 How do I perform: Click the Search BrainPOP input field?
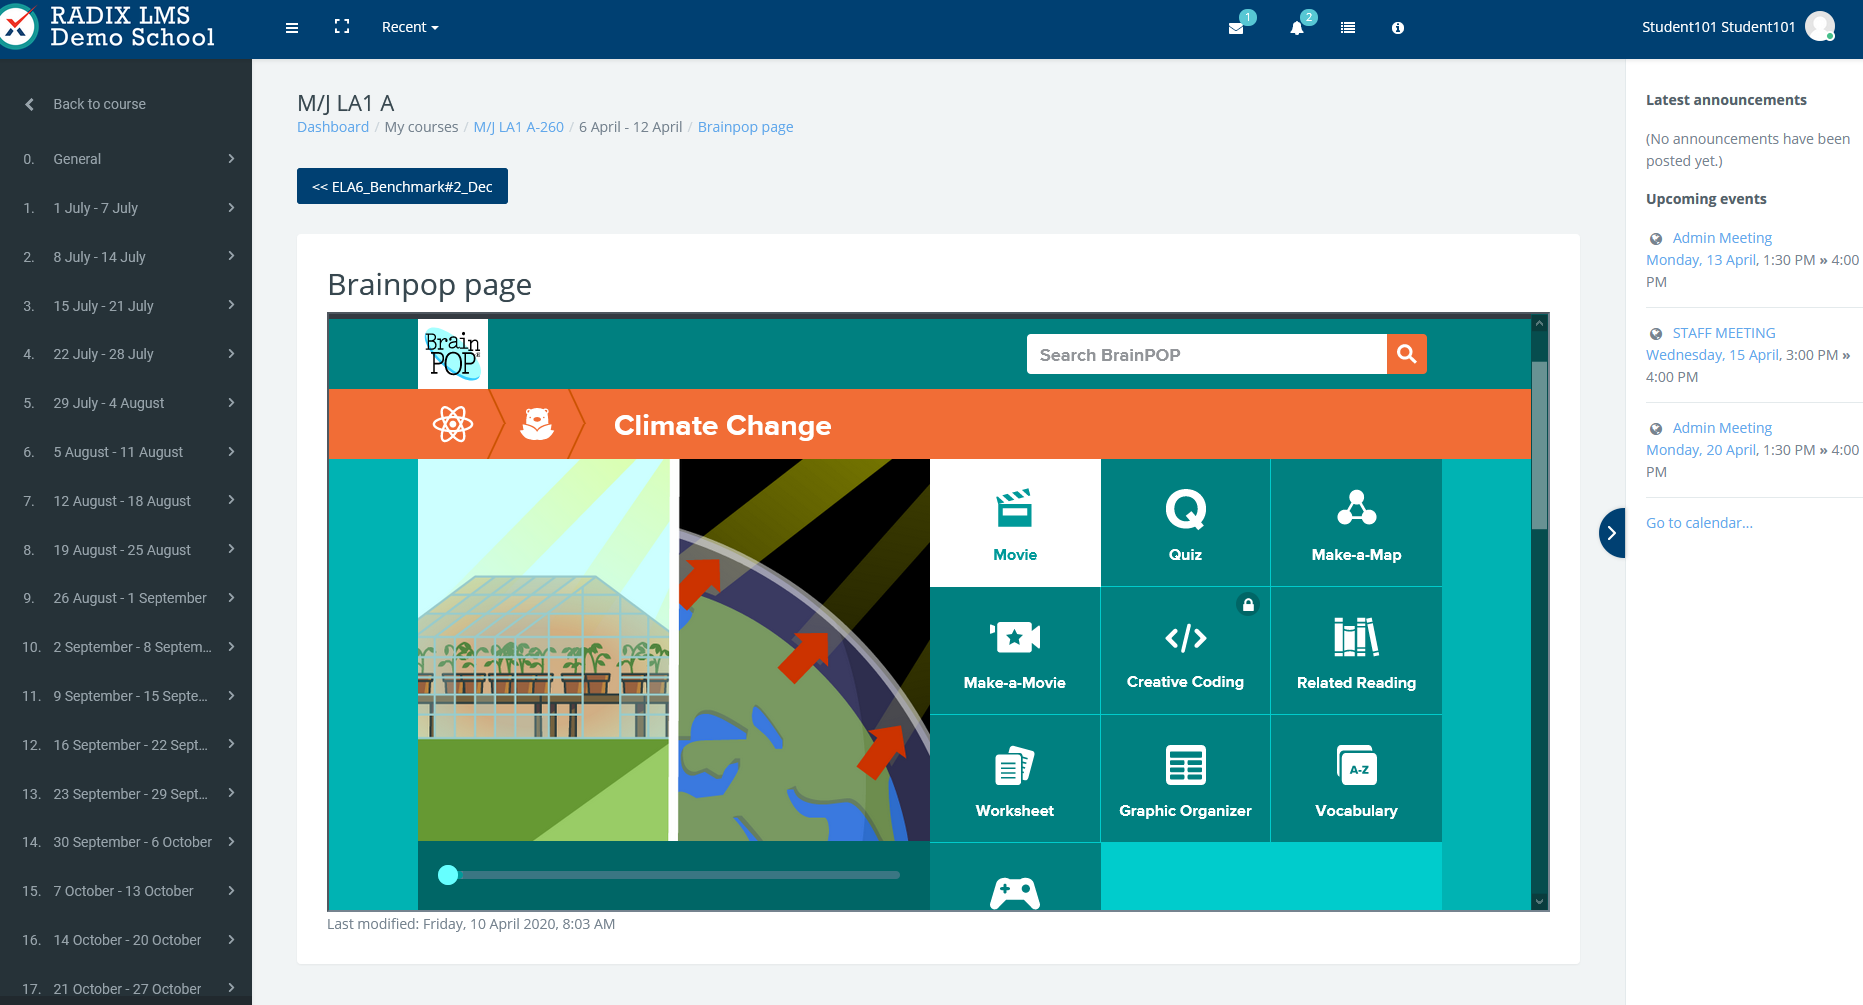click(1206, 355)
